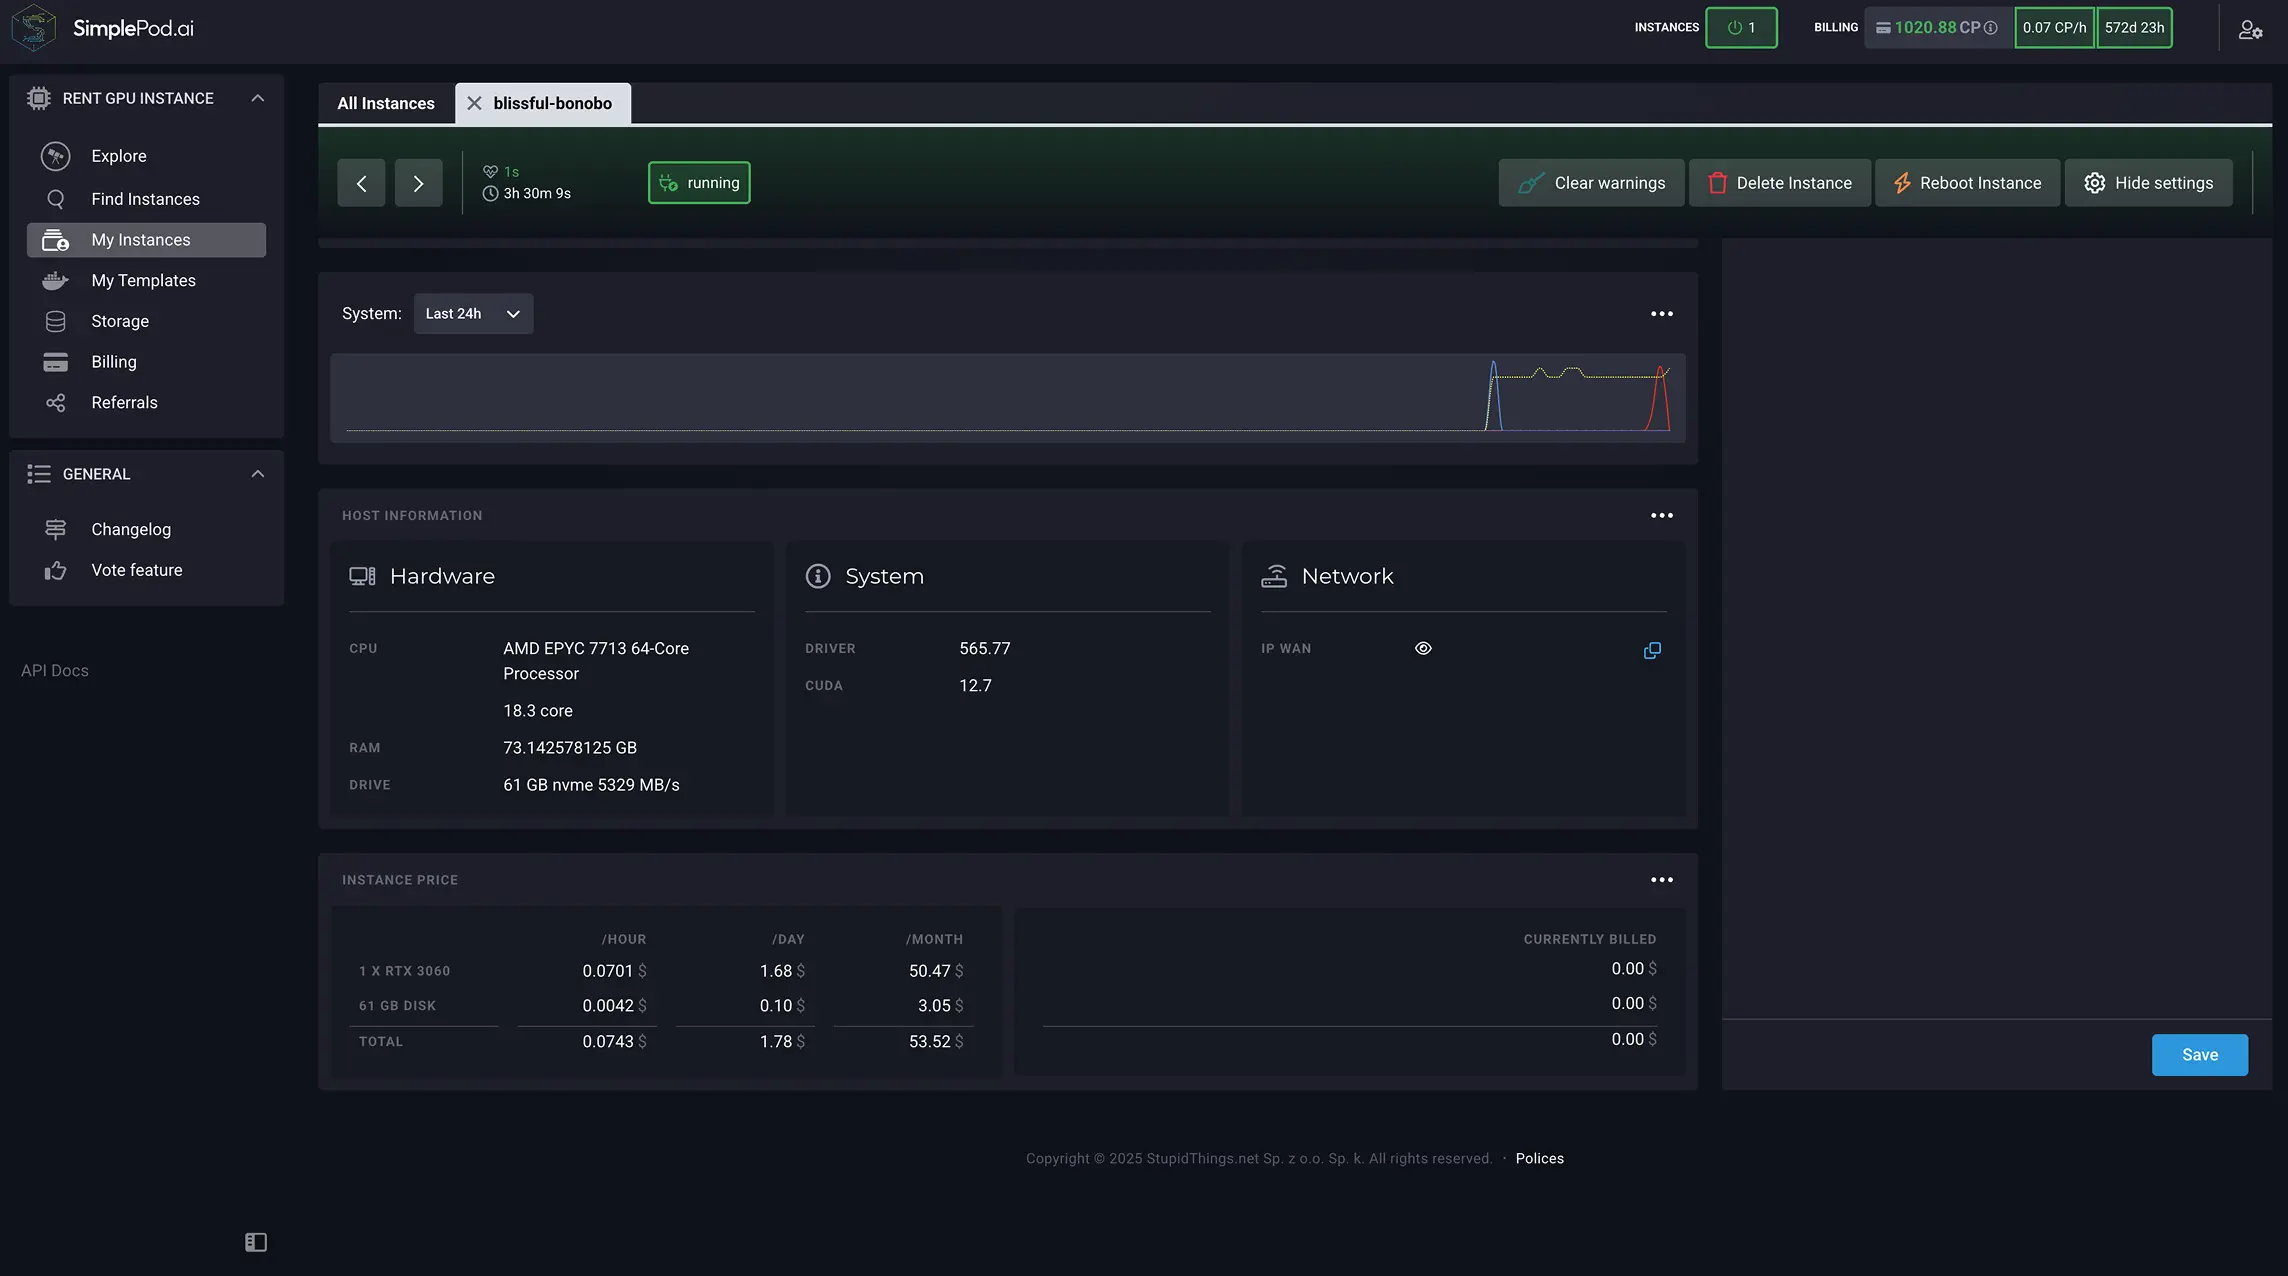Screen dimensions: 2288x1276
Task: Open the Storage section in sidebar
Action: [x=119, y=321]
